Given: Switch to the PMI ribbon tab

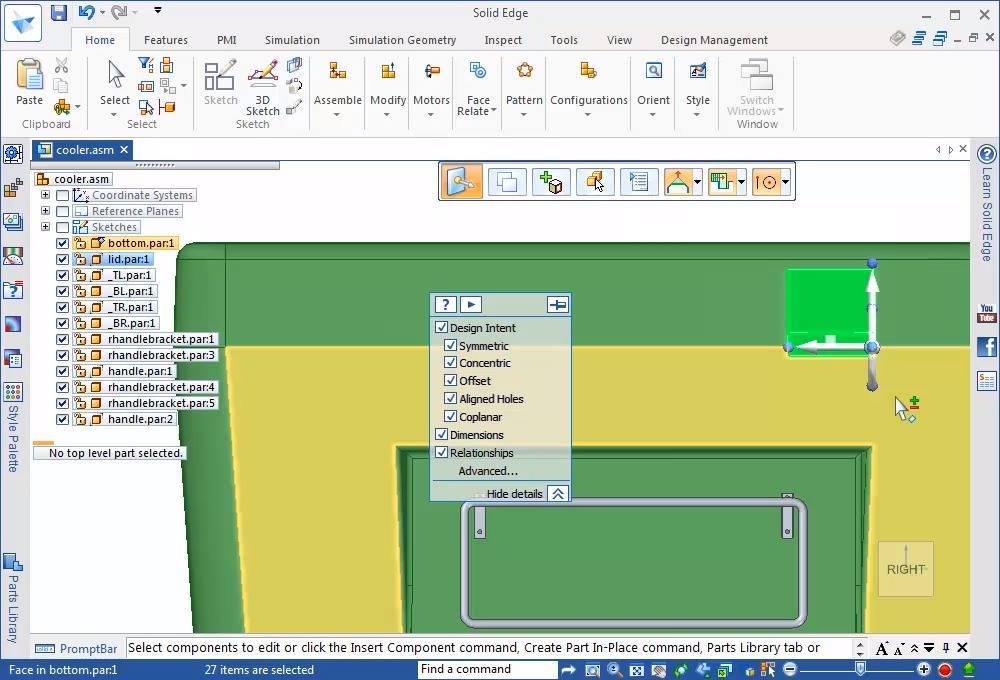Looking at the screenshot, I should [x=226, y=40].
